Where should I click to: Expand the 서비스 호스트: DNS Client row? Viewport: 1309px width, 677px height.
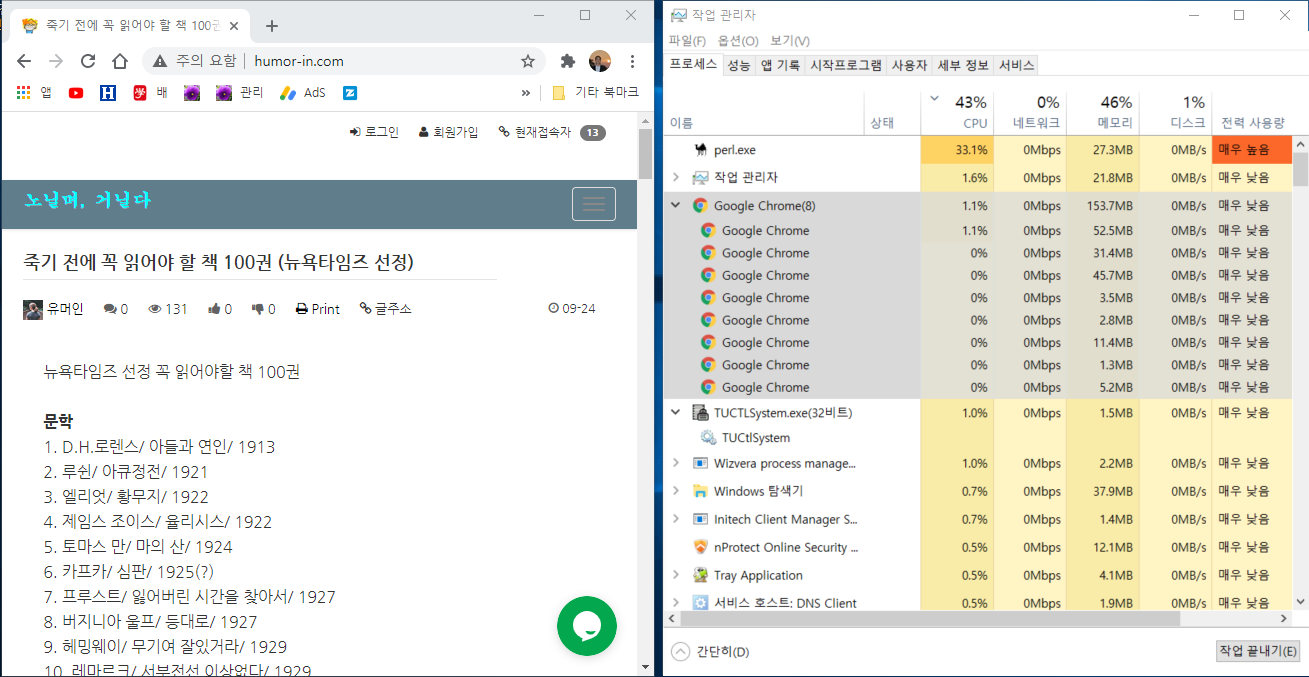coord(676,603)
